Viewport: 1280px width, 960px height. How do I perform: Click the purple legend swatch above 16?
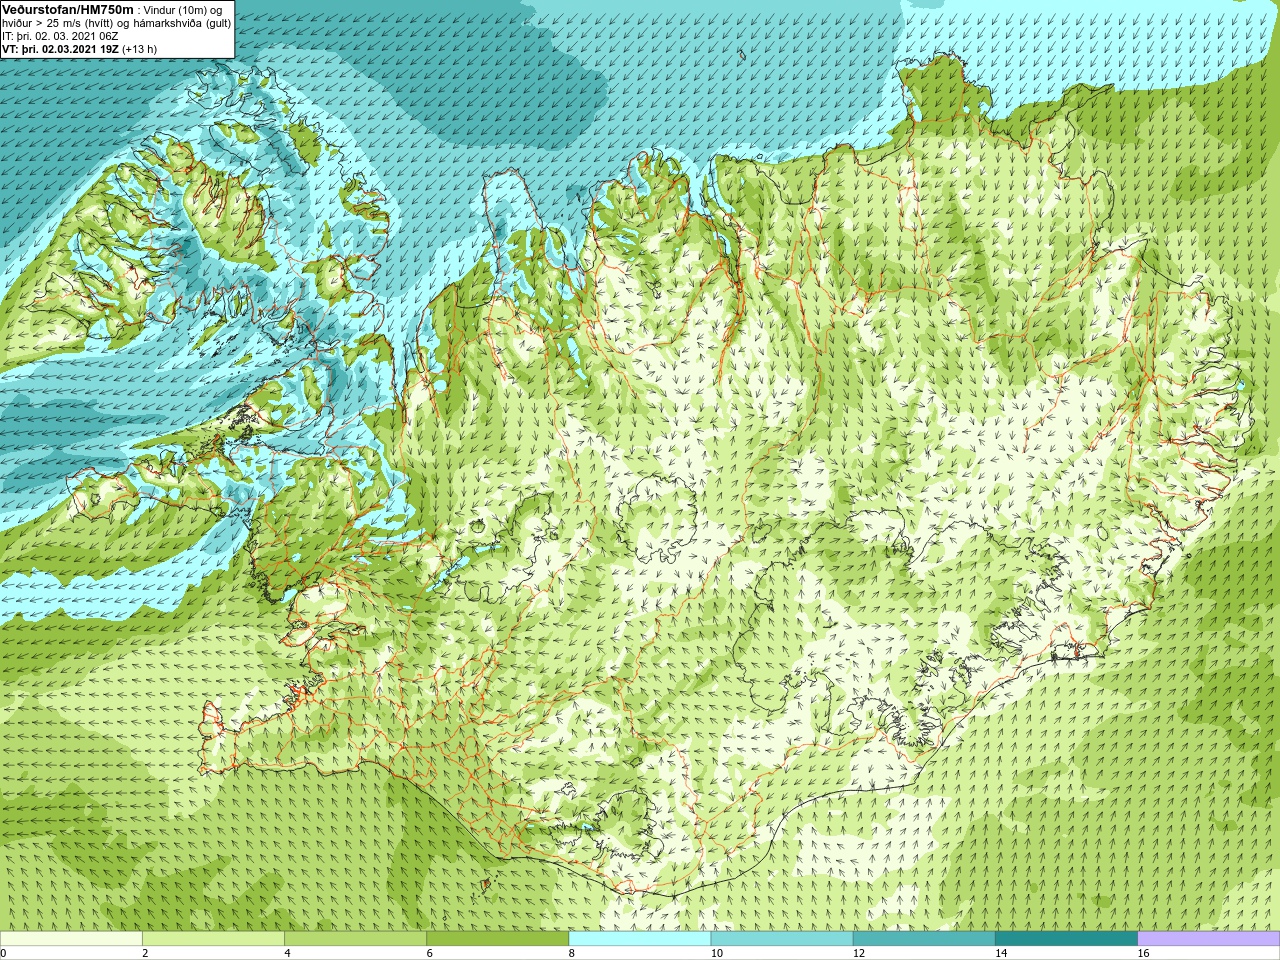(x=1208, y=939)
